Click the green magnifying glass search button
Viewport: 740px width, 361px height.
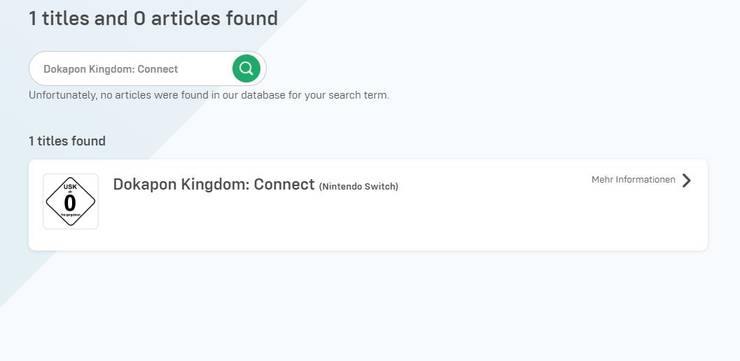click(246, 68)
